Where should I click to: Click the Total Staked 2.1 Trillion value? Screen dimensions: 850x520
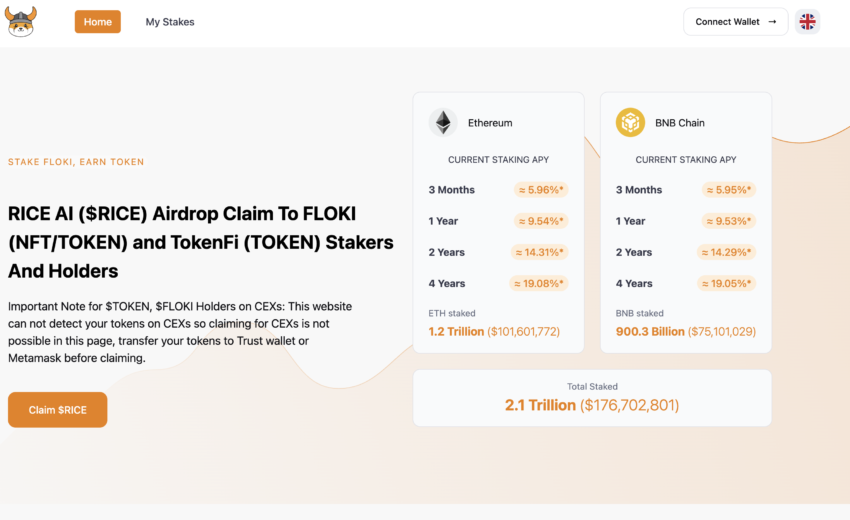tap(592, 405)
